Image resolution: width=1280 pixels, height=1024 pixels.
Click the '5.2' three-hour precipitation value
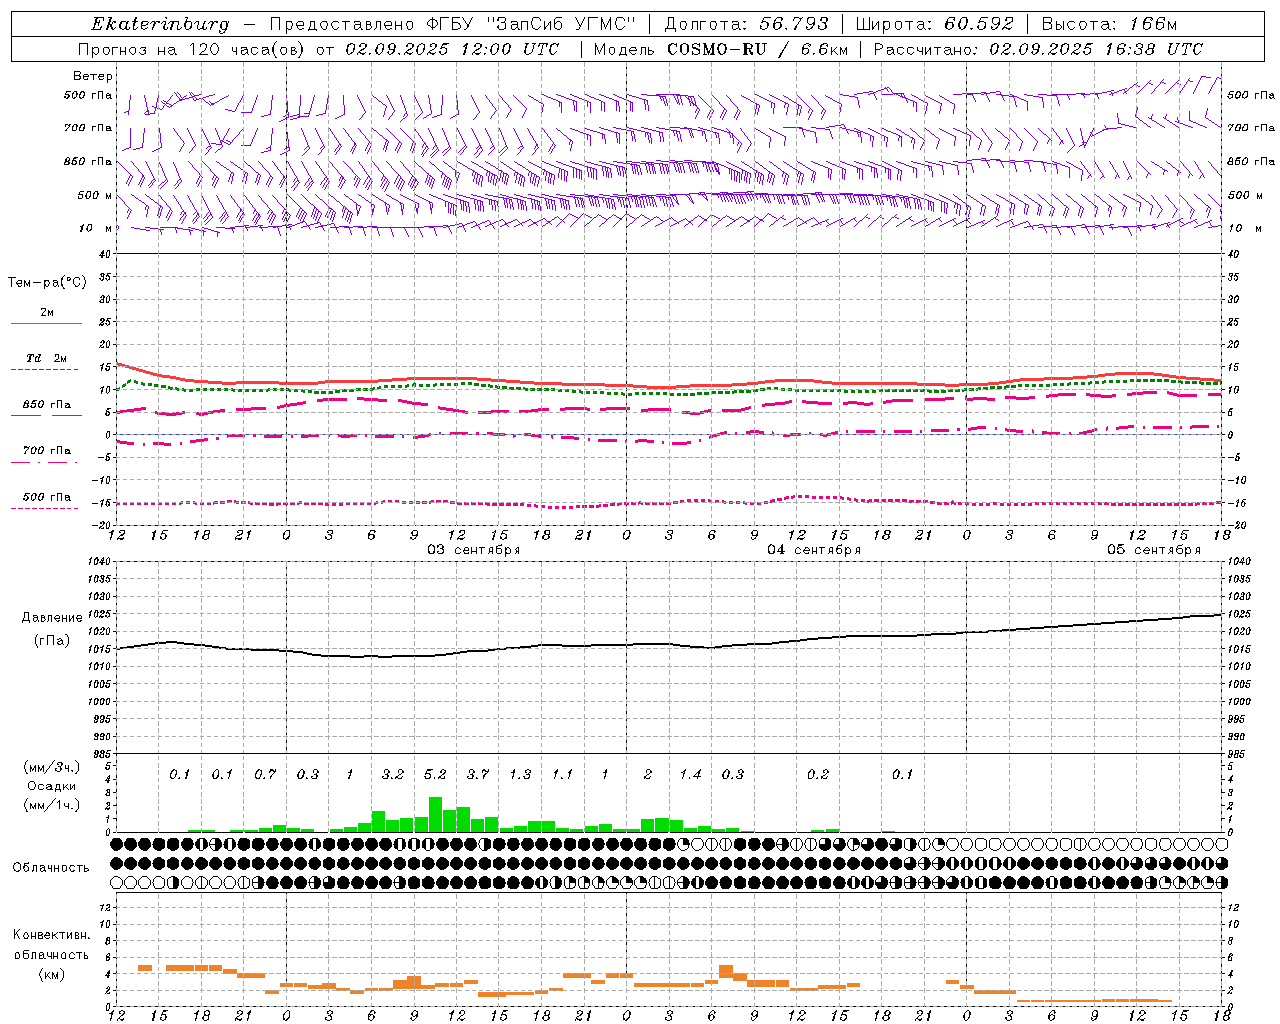(x=435, y=775)
